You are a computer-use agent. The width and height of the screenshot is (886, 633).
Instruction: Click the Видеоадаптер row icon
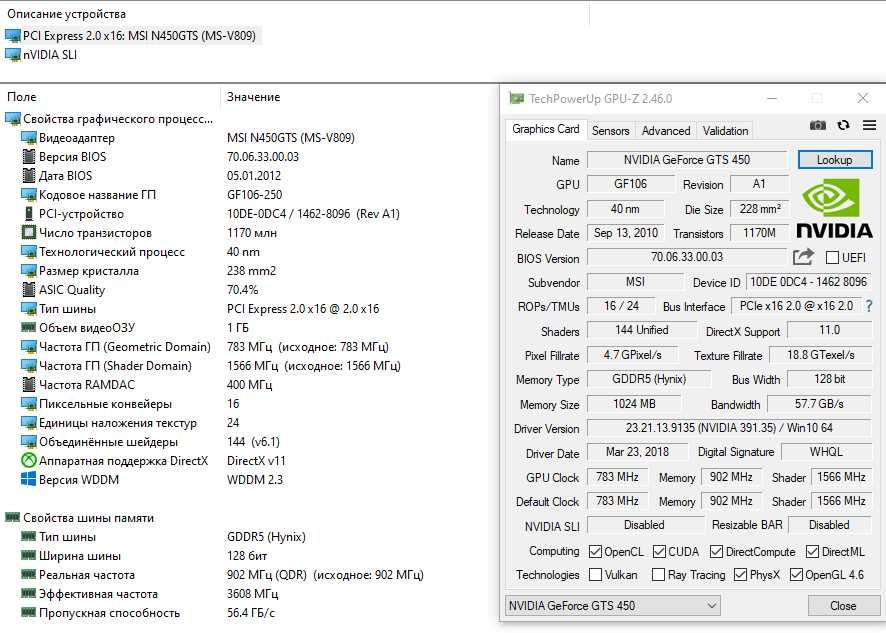(x=28, y=138)
